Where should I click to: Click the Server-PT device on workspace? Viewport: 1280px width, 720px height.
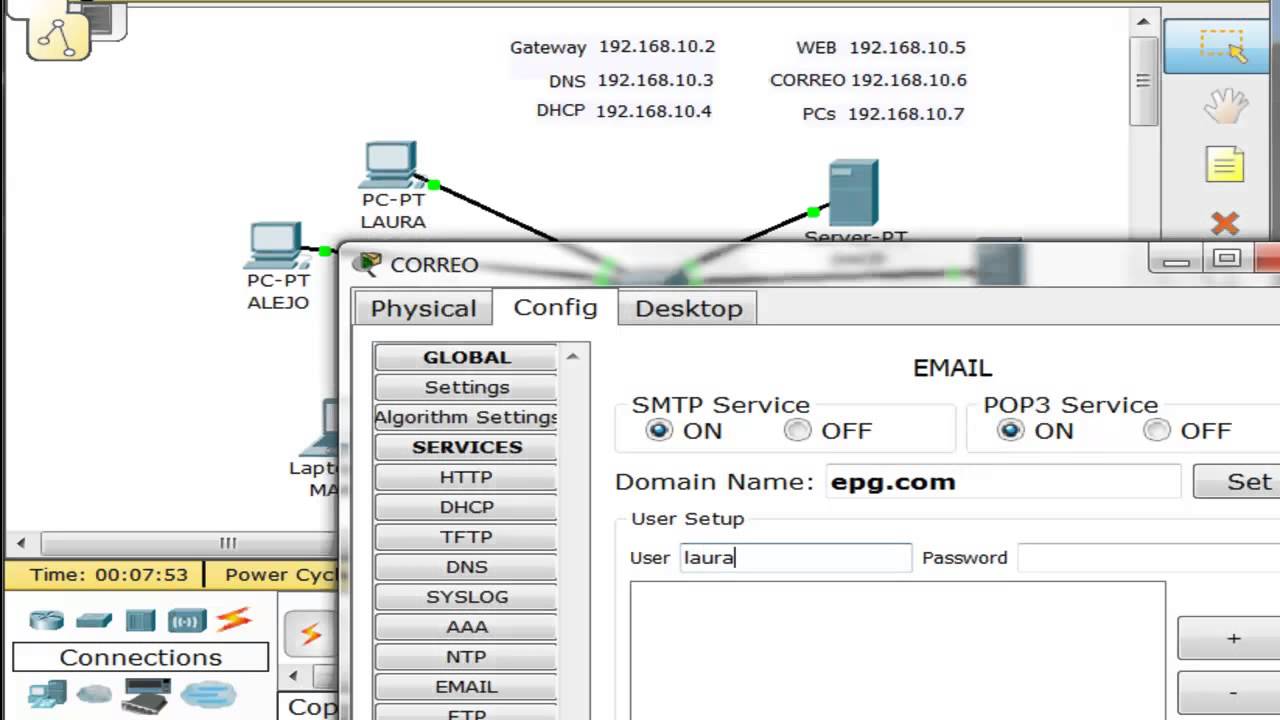(x=854, y=194)
